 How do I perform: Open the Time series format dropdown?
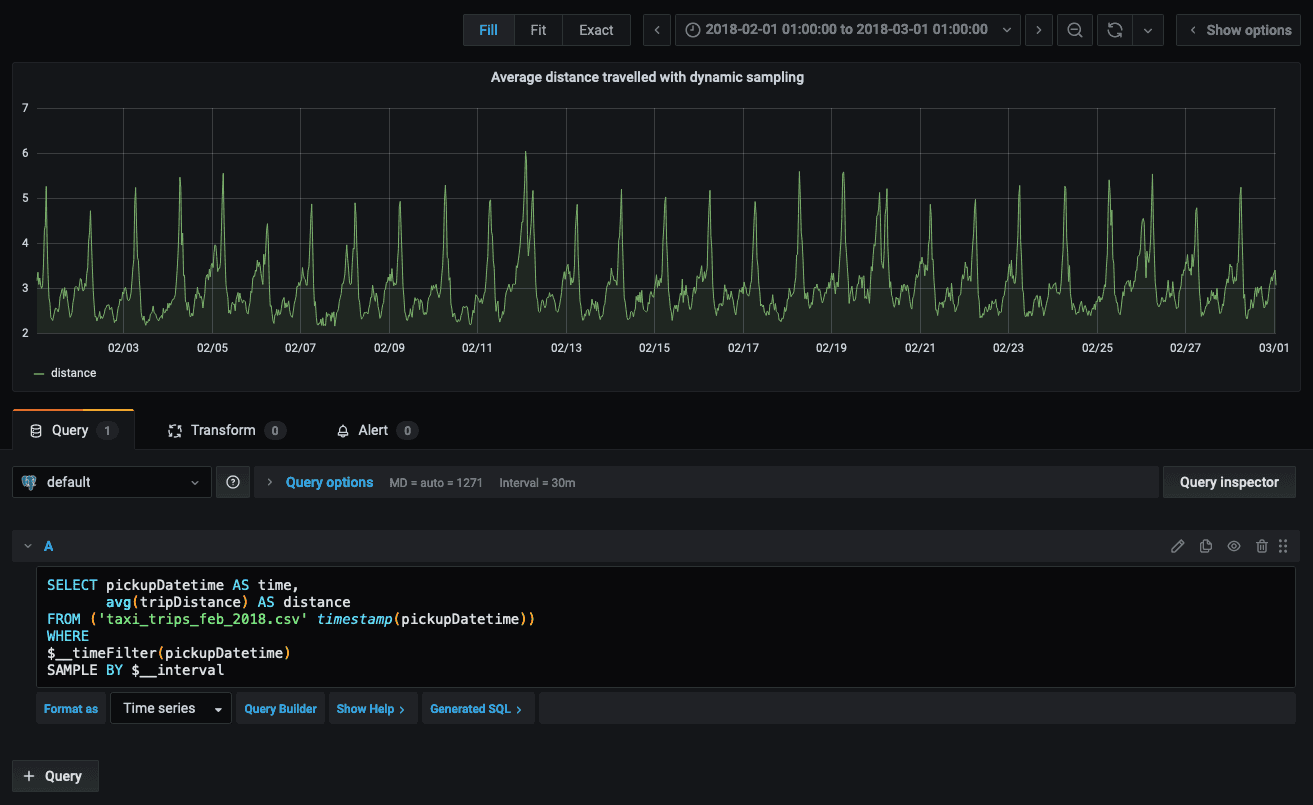(x=171, y=708)
